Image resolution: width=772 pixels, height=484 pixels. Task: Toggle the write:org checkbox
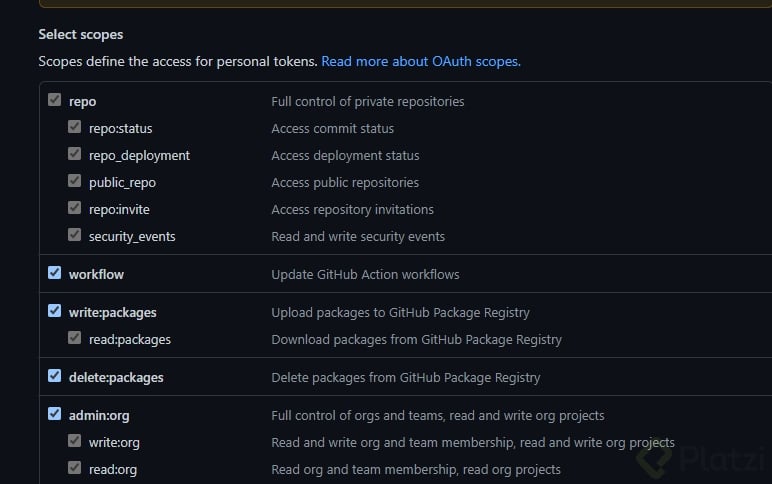click(74, 442)
